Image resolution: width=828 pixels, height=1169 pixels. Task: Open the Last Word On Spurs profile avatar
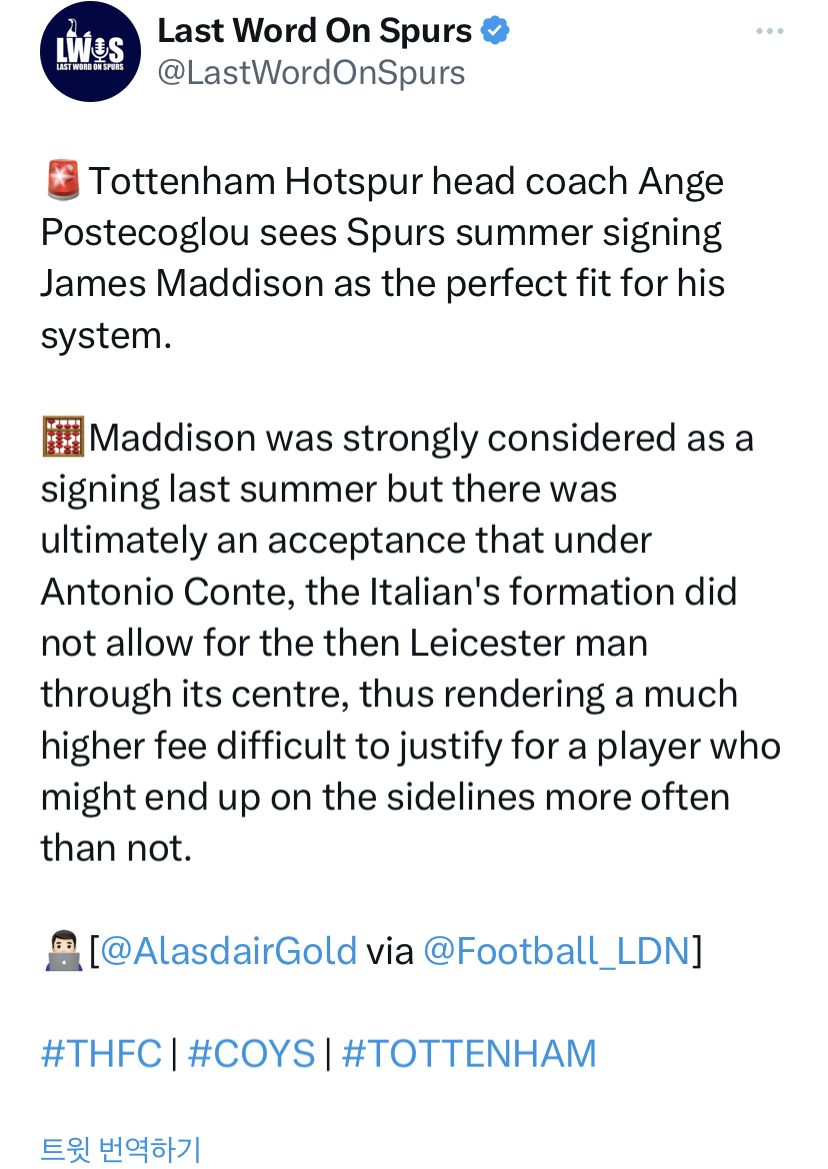pyautogui.click(x=90, y=51)
